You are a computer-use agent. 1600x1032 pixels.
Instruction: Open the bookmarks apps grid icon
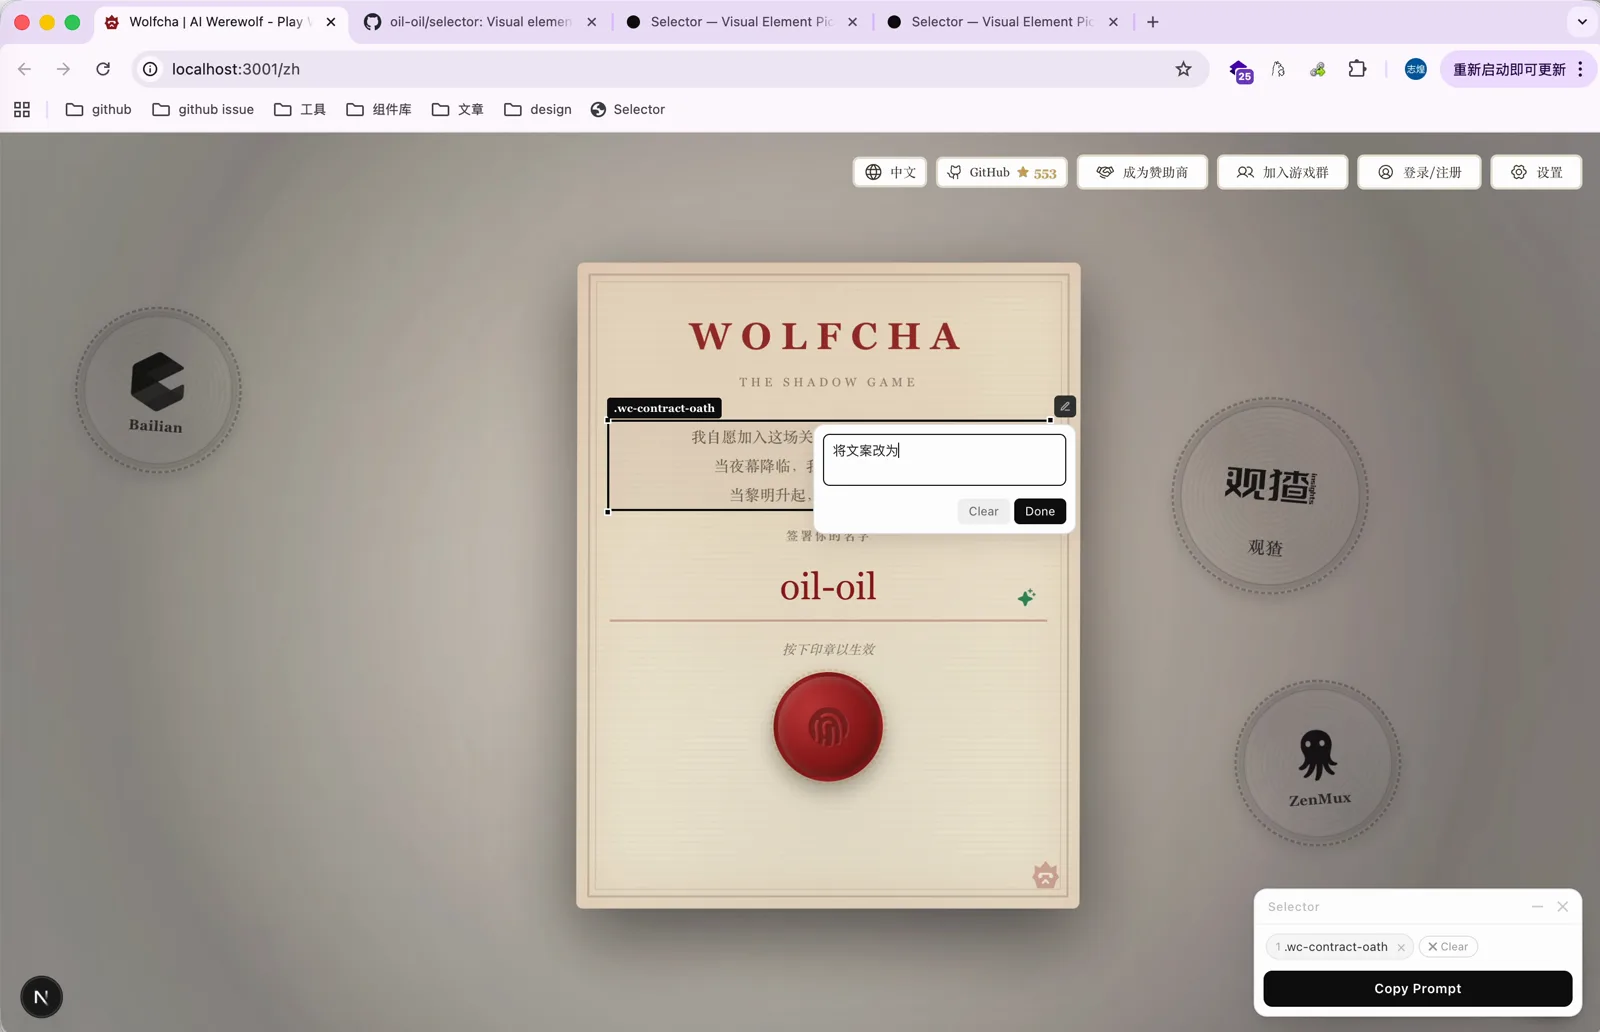[x=22, y=109]
